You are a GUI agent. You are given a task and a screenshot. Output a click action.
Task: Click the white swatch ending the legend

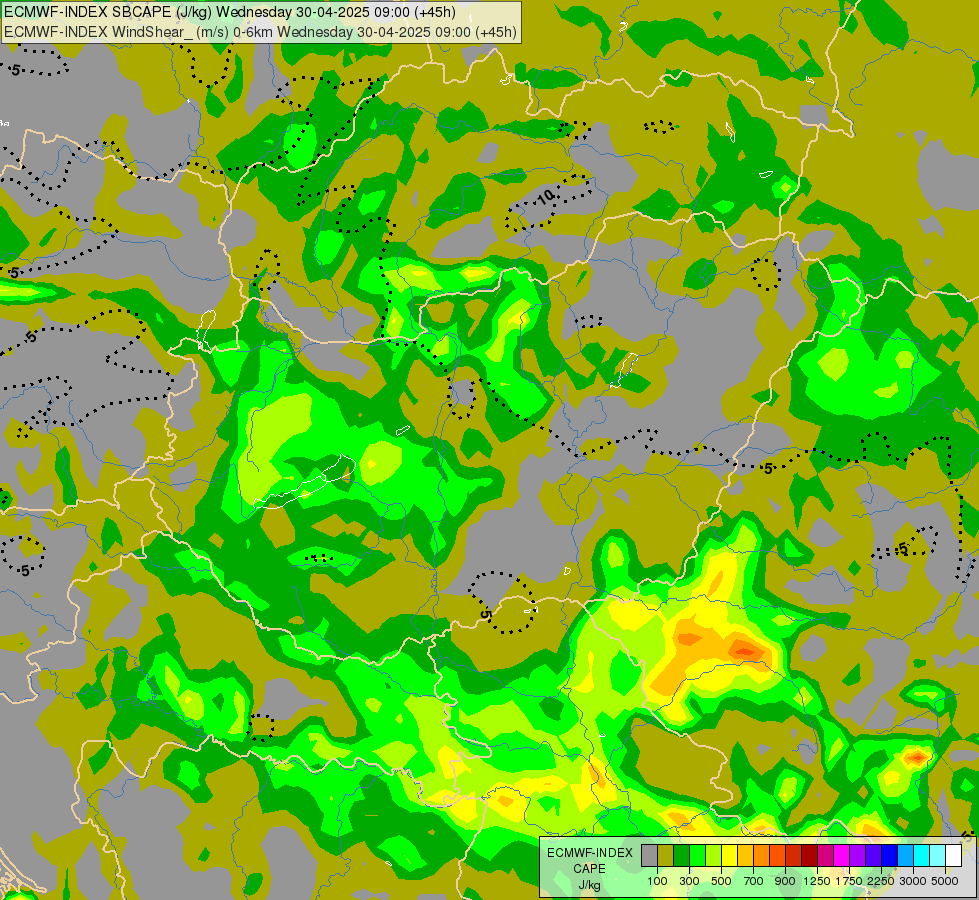[954, 856]
